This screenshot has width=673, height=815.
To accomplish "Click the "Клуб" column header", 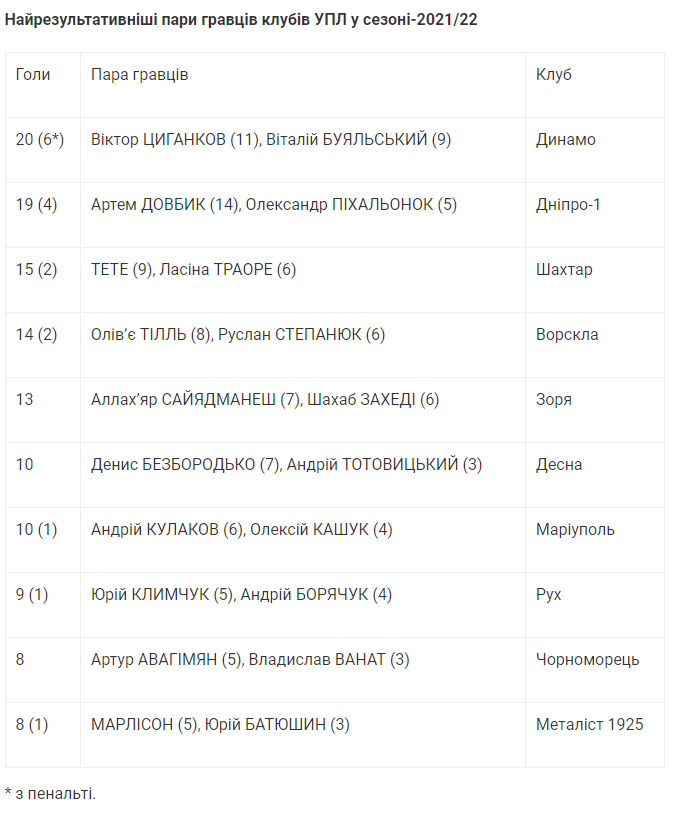I will pos(554,75).
